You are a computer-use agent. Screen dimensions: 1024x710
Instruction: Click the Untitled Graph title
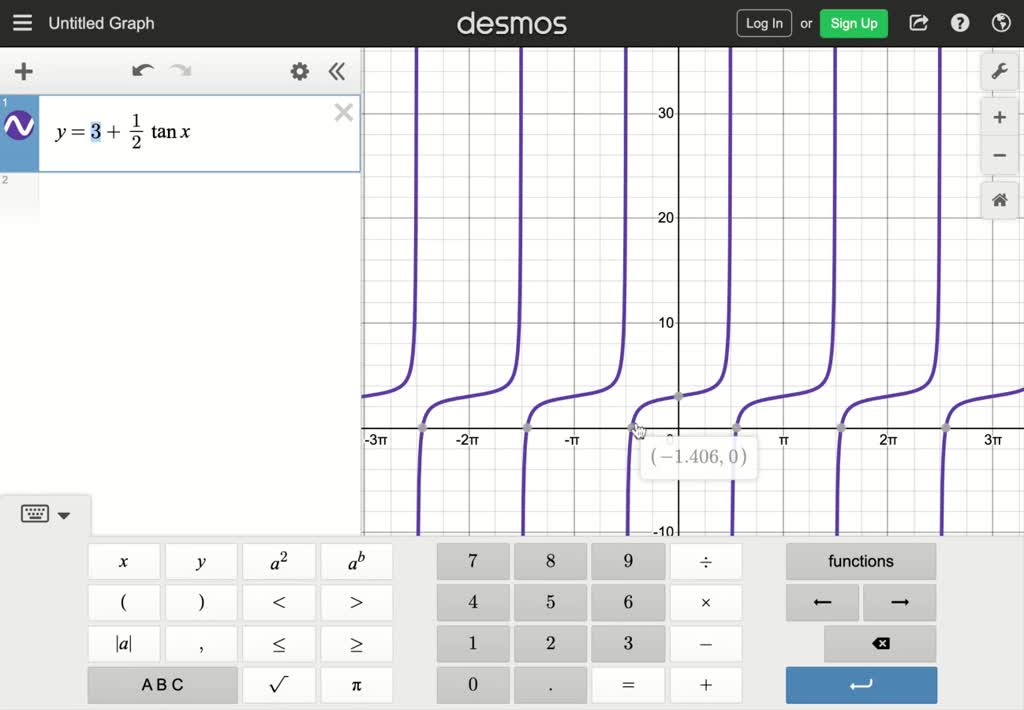tap(101, 23)
